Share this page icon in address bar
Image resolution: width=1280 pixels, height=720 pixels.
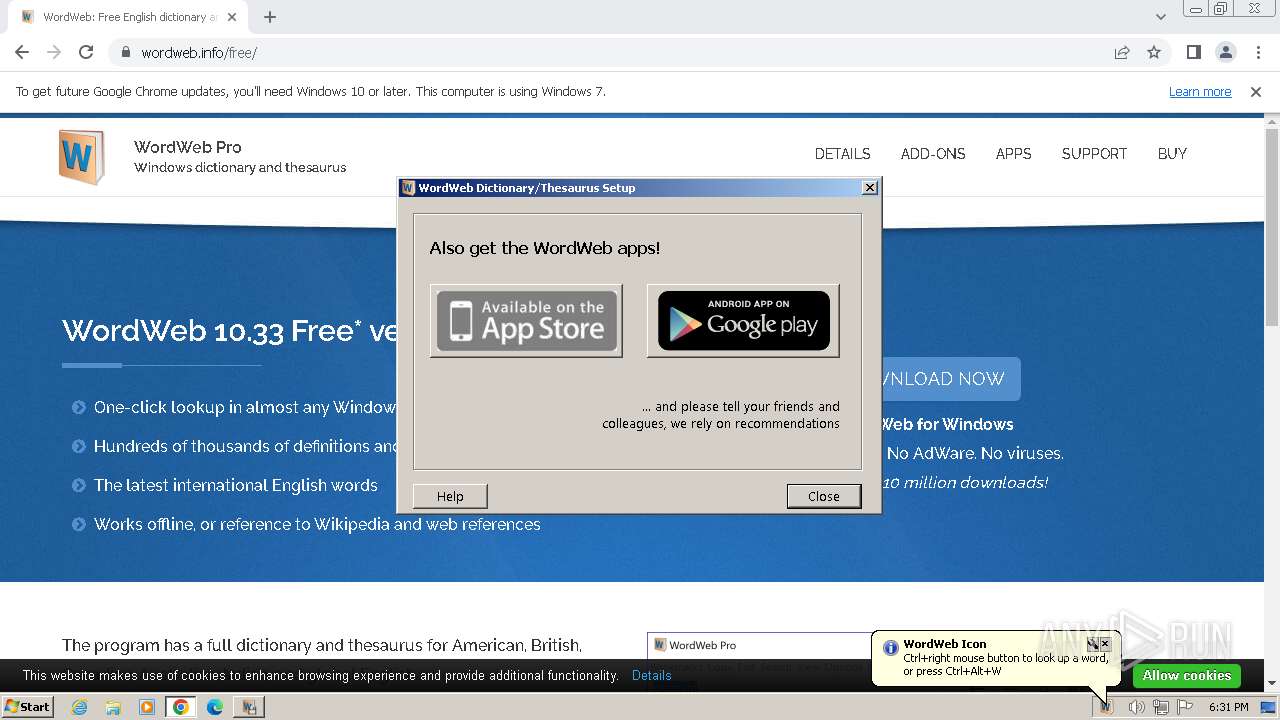tap(1122, 52)
